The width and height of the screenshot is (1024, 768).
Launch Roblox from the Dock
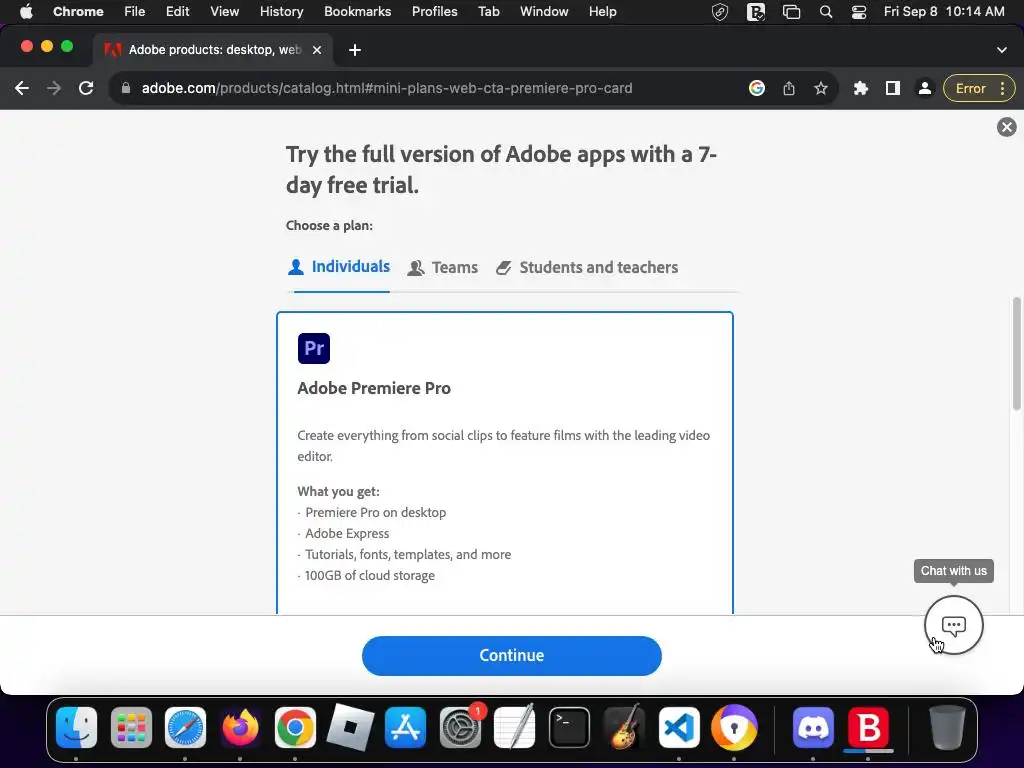[x=350, y=728]
